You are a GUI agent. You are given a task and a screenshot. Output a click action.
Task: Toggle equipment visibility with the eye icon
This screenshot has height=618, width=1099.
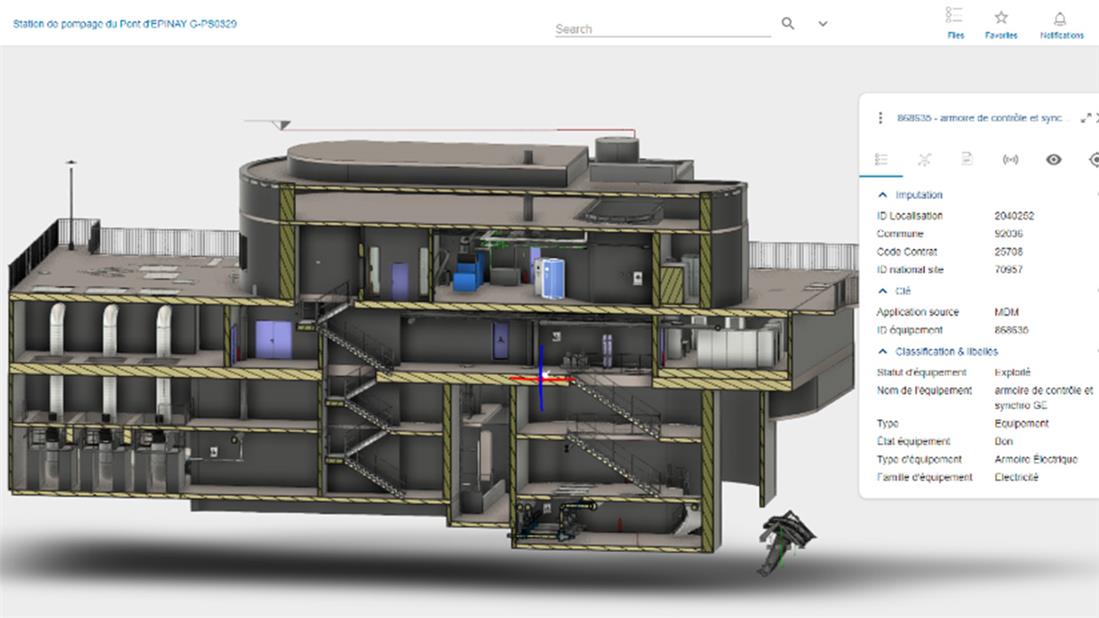pyautogui.click(x=1053, y=160)
